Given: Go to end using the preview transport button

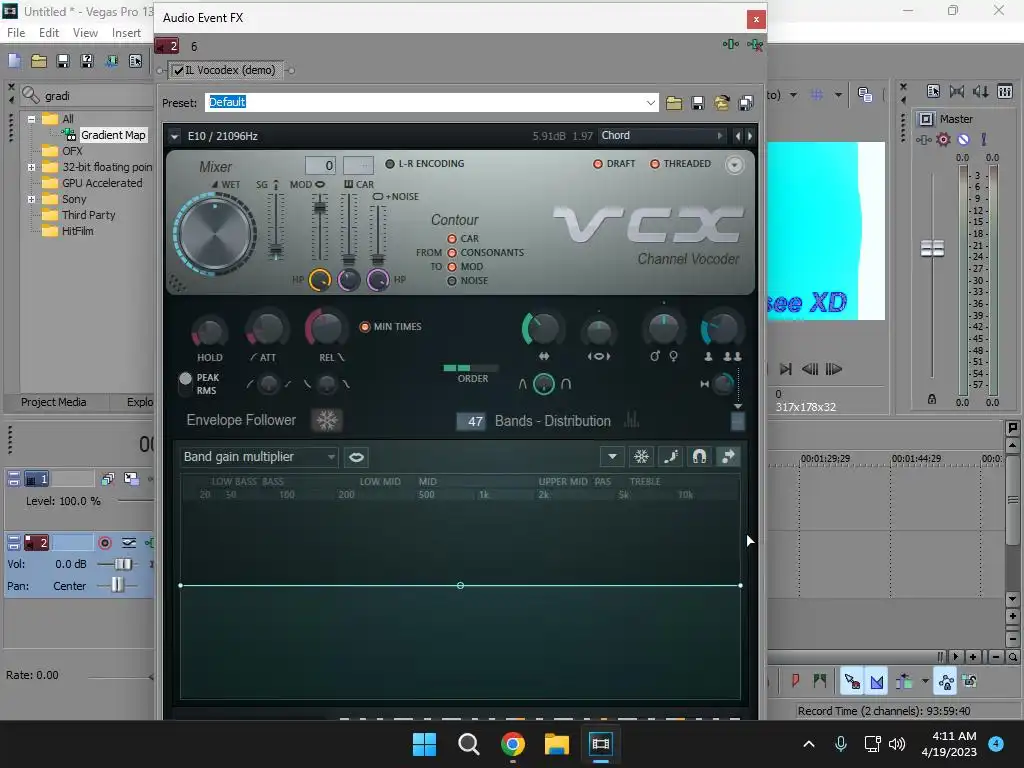Looking at the screenshot, I should click(786, 369).
